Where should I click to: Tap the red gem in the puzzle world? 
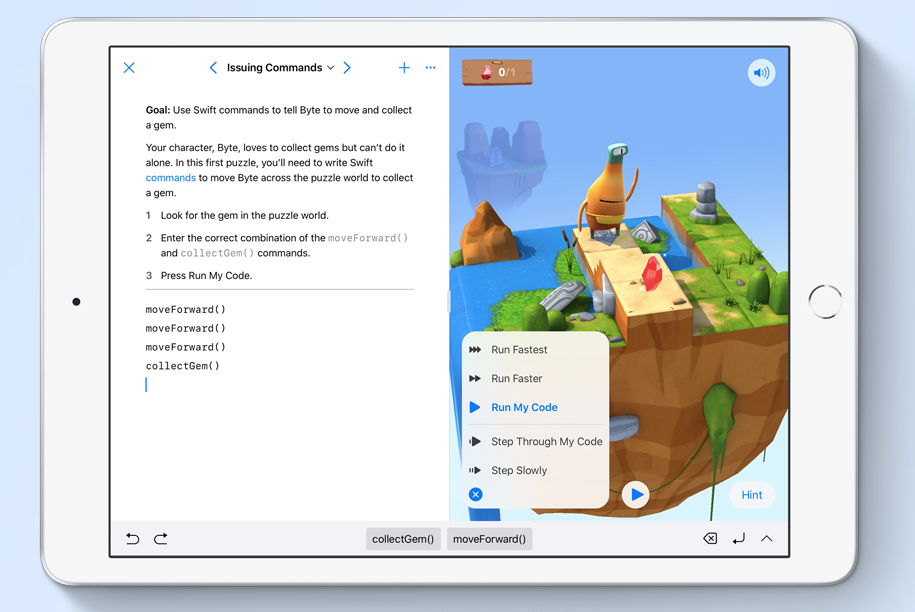[x=652, y=272]
